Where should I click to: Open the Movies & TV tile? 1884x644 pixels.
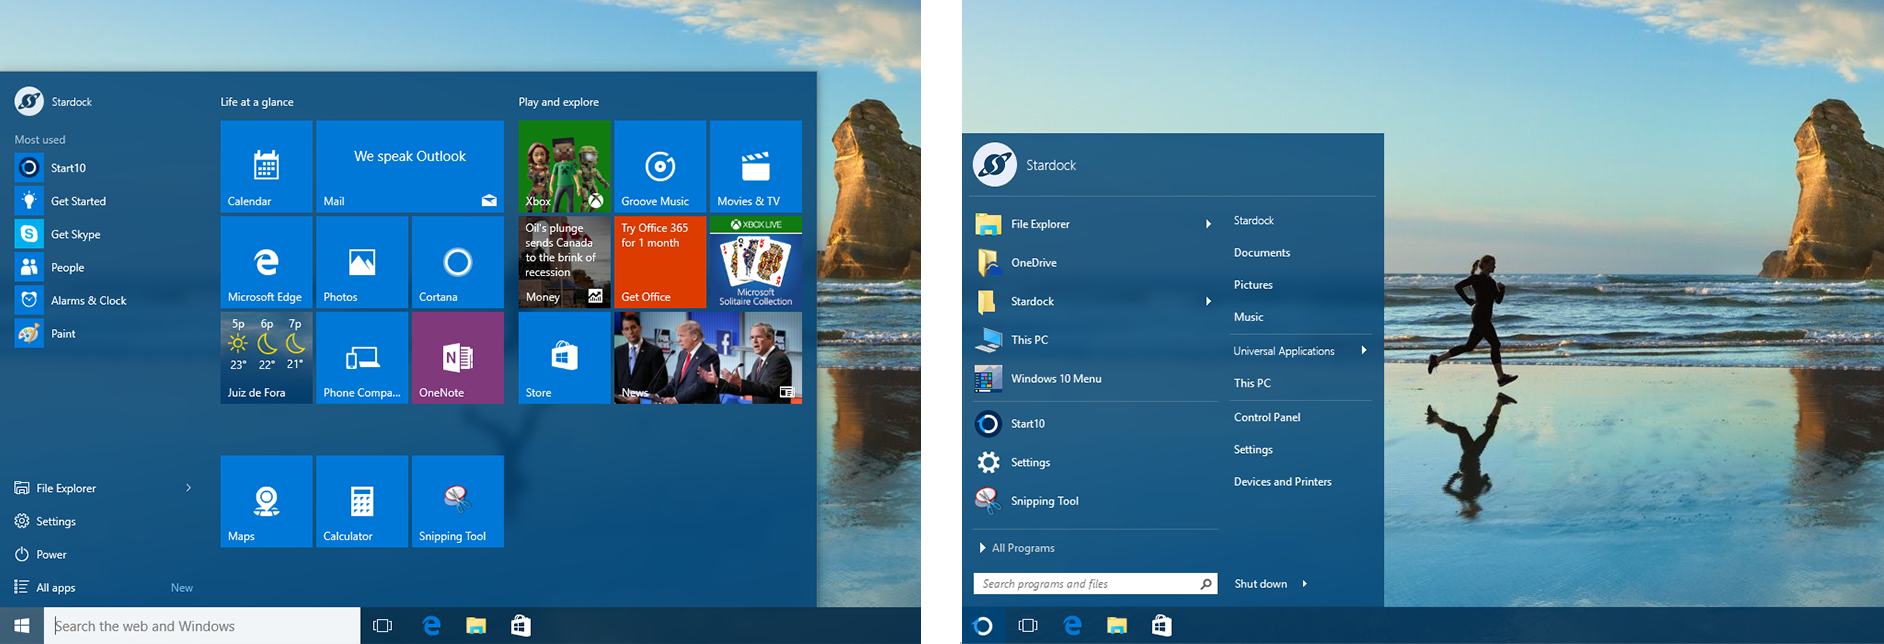coord(756,166)
